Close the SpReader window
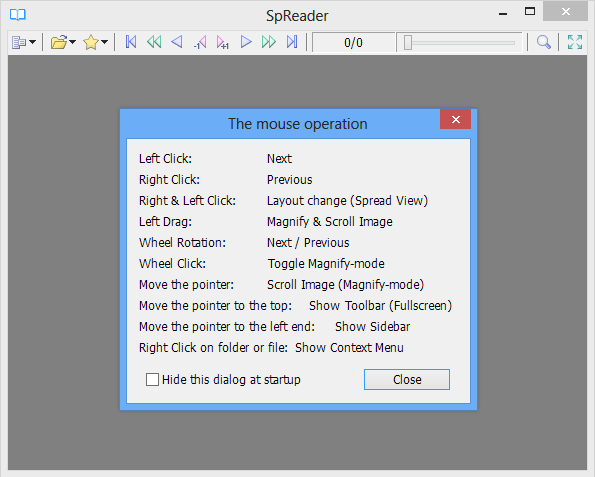 [x=565, y=12]
